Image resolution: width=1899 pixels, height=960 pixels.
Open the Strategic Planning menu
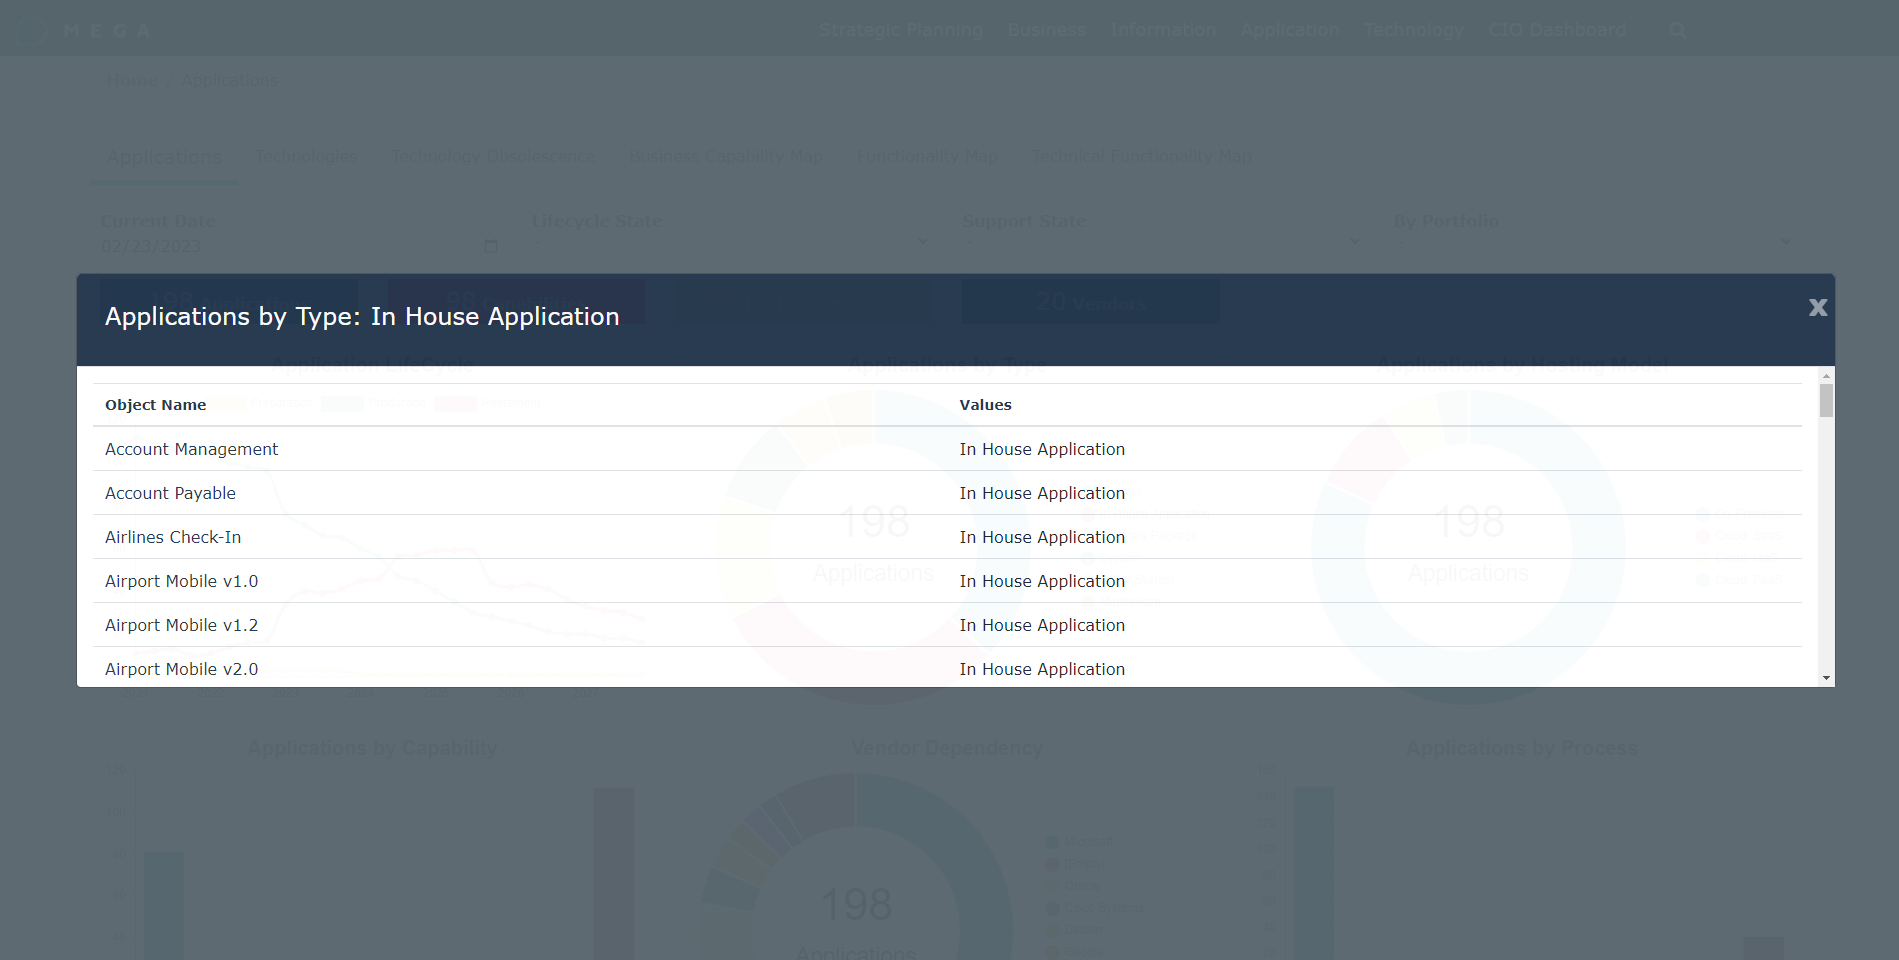click(900, 30)
